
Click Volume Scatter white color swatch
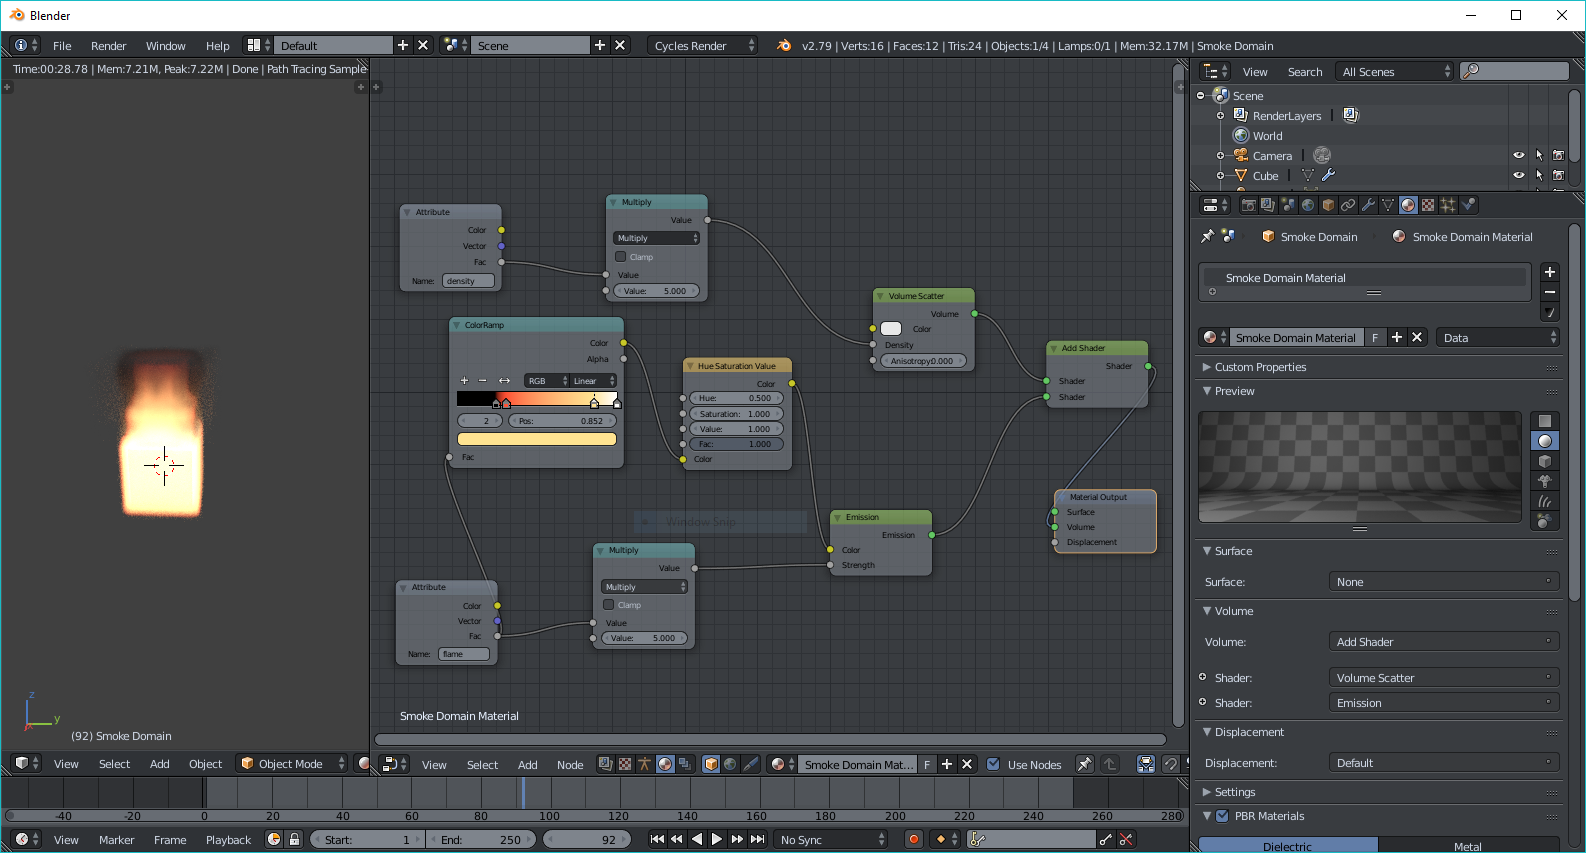pyautogui.click(x=891, y=329)
